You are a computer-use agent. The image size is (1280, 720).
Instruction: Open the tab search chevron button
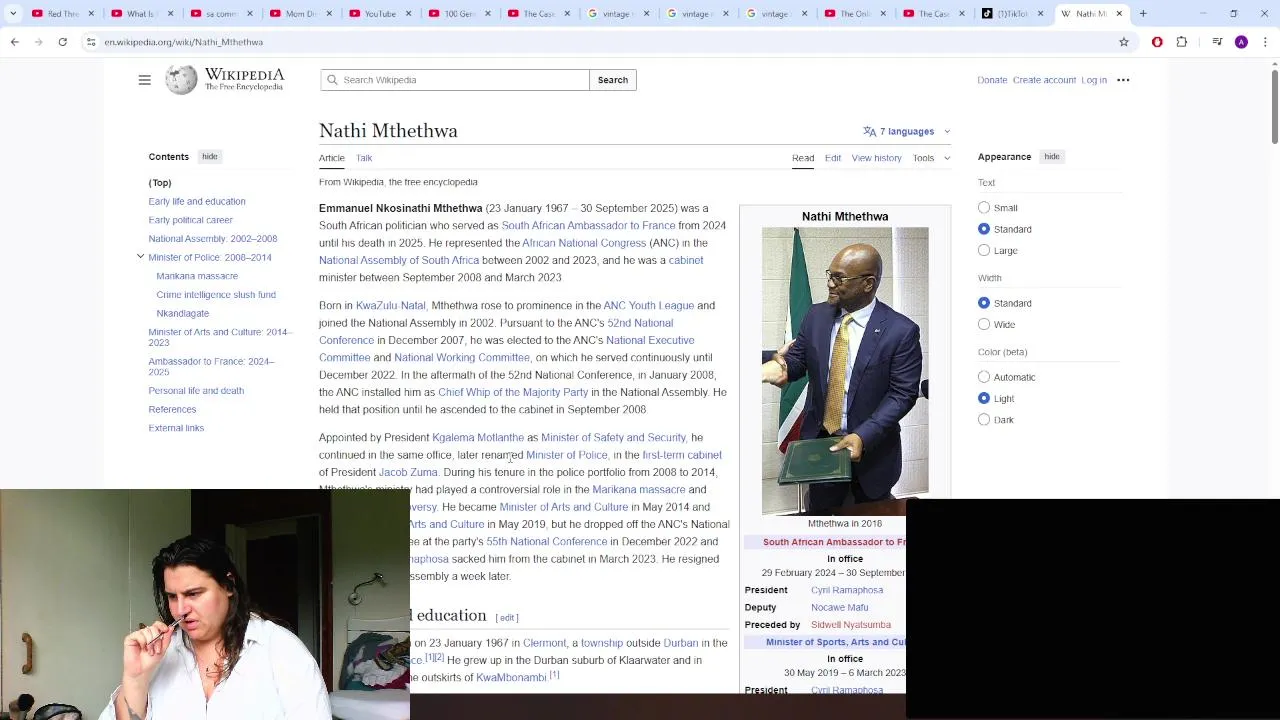click(11, 14)
